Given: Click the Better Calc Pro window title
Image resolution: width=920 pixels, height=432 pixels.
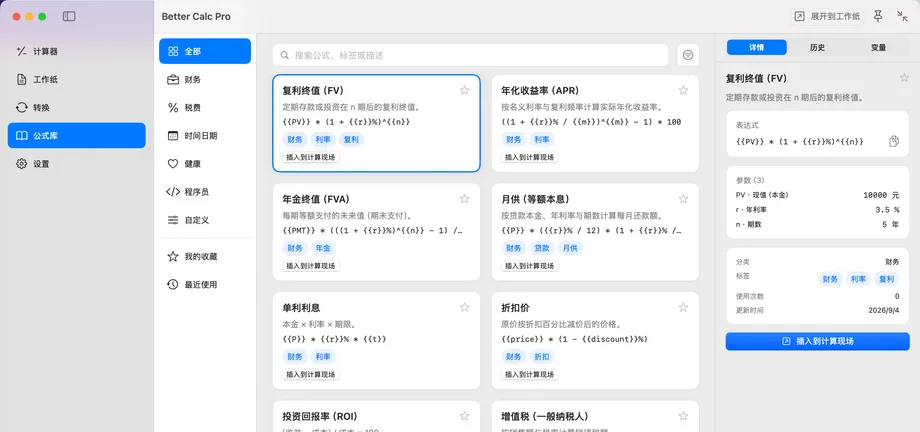Looking at the screenshot, I should click(196, 16).
